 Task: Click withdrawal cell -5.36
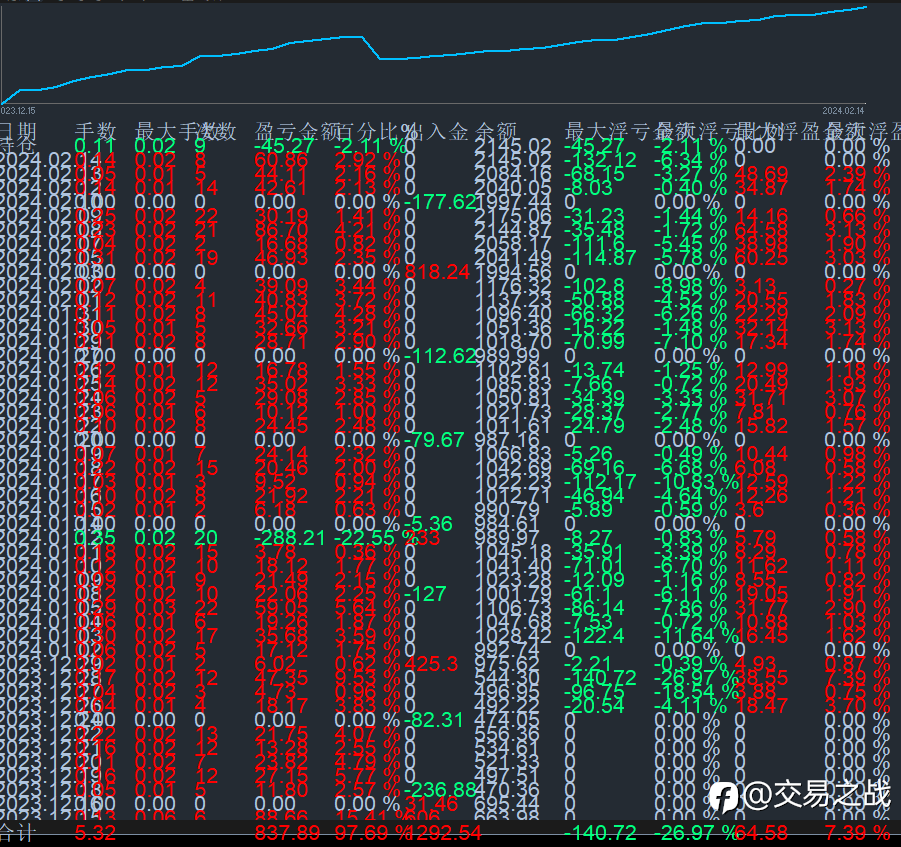click(x=429, y=524)
